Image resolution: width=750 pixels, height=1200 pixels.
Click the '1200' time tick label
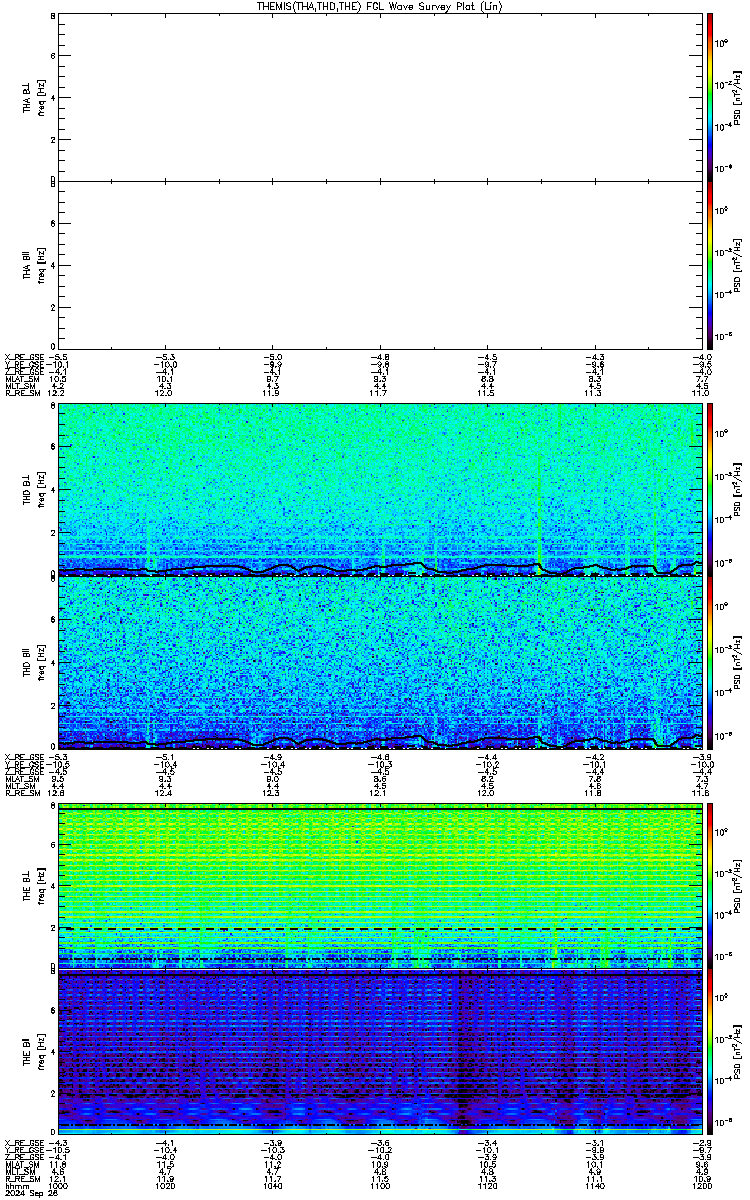pyautogui.click(x=700, y=1186)
